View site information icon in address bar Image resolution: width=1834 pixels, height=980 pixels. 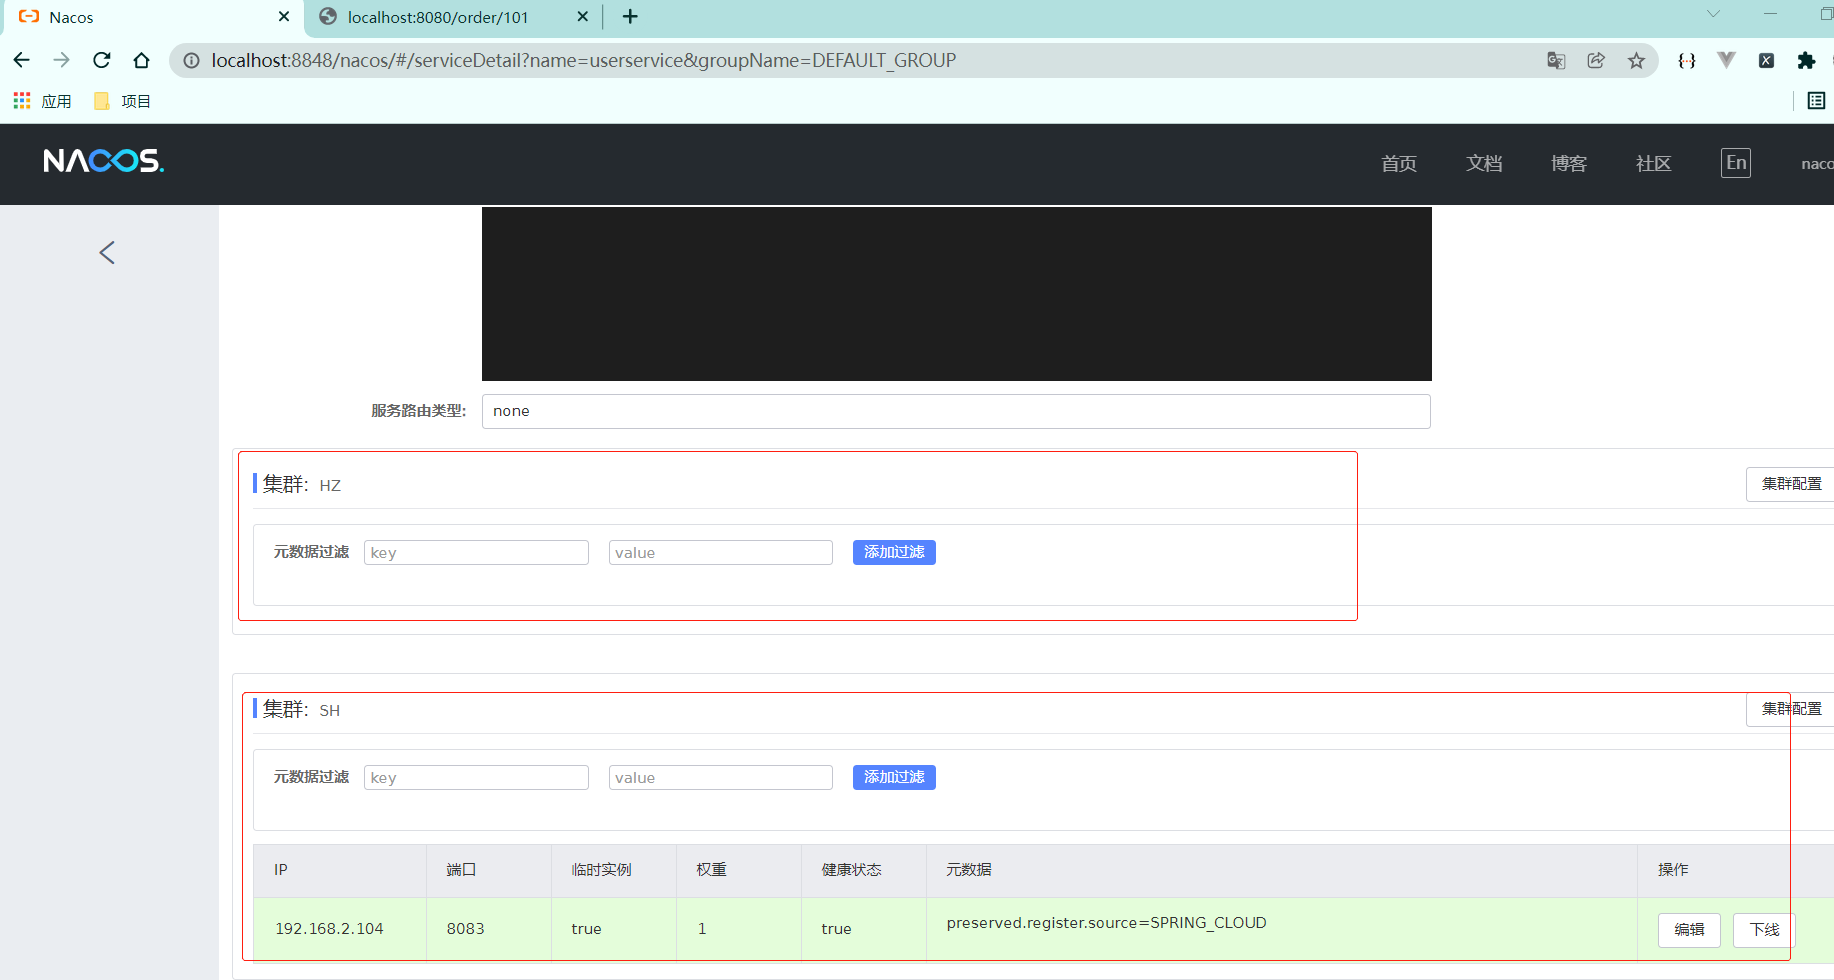click(191, 61)
